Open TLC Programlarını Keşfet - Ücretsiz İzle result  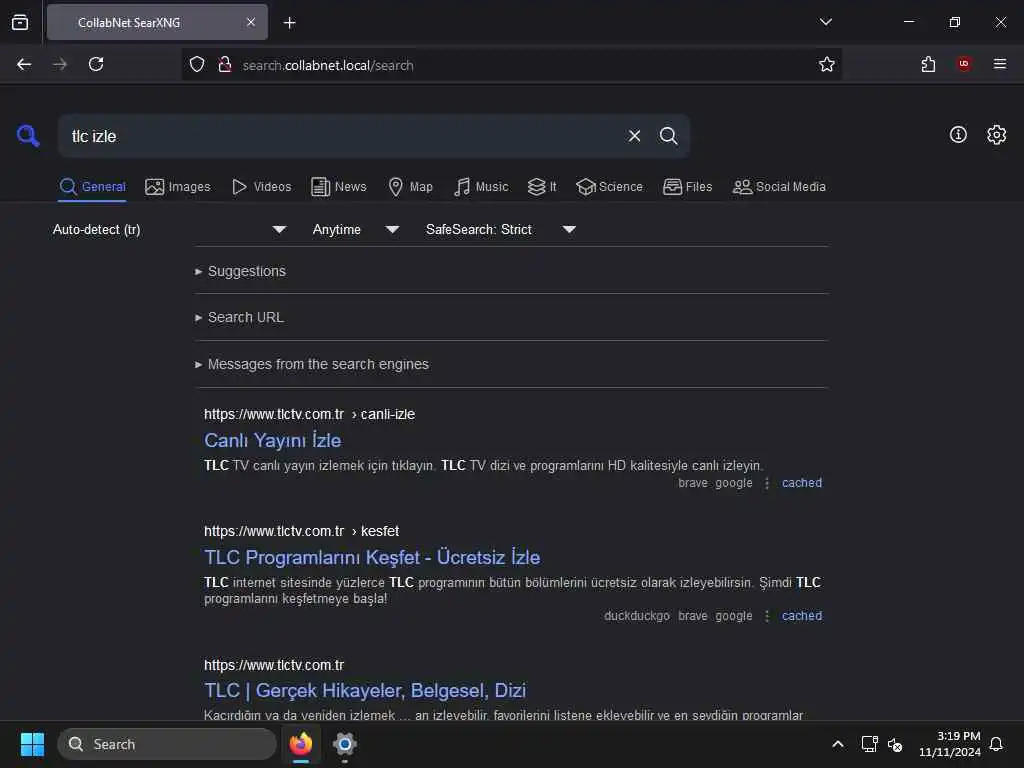(x=372, y=557)
